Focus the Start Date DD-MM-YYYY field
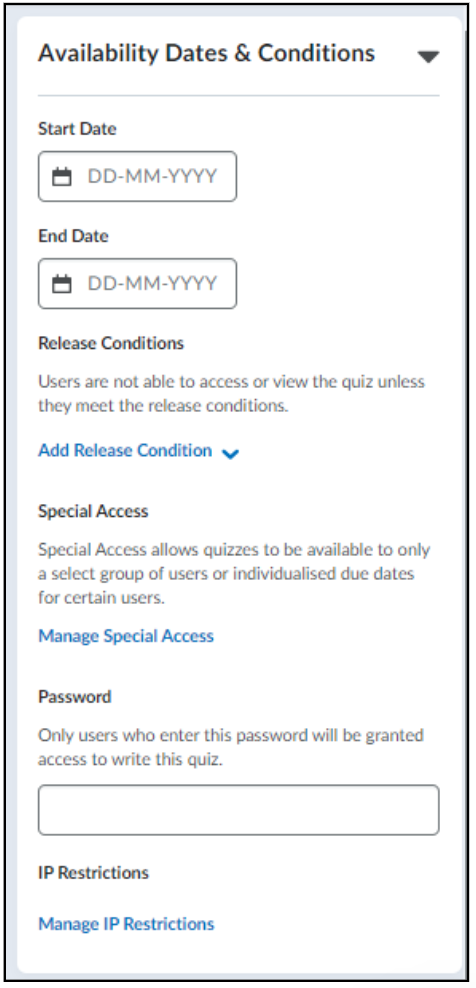The height and width of the screenshot is (988, 476). click(137, 176)
